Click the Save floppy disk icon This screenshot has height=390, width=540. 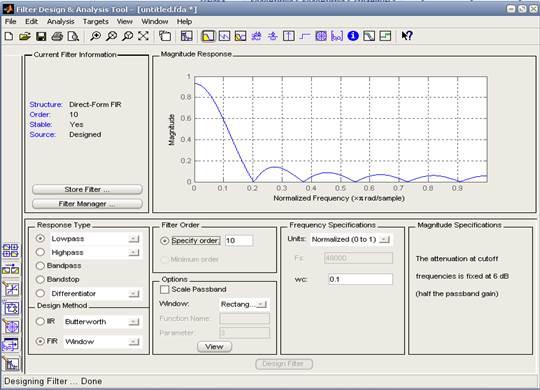[41, 36]
